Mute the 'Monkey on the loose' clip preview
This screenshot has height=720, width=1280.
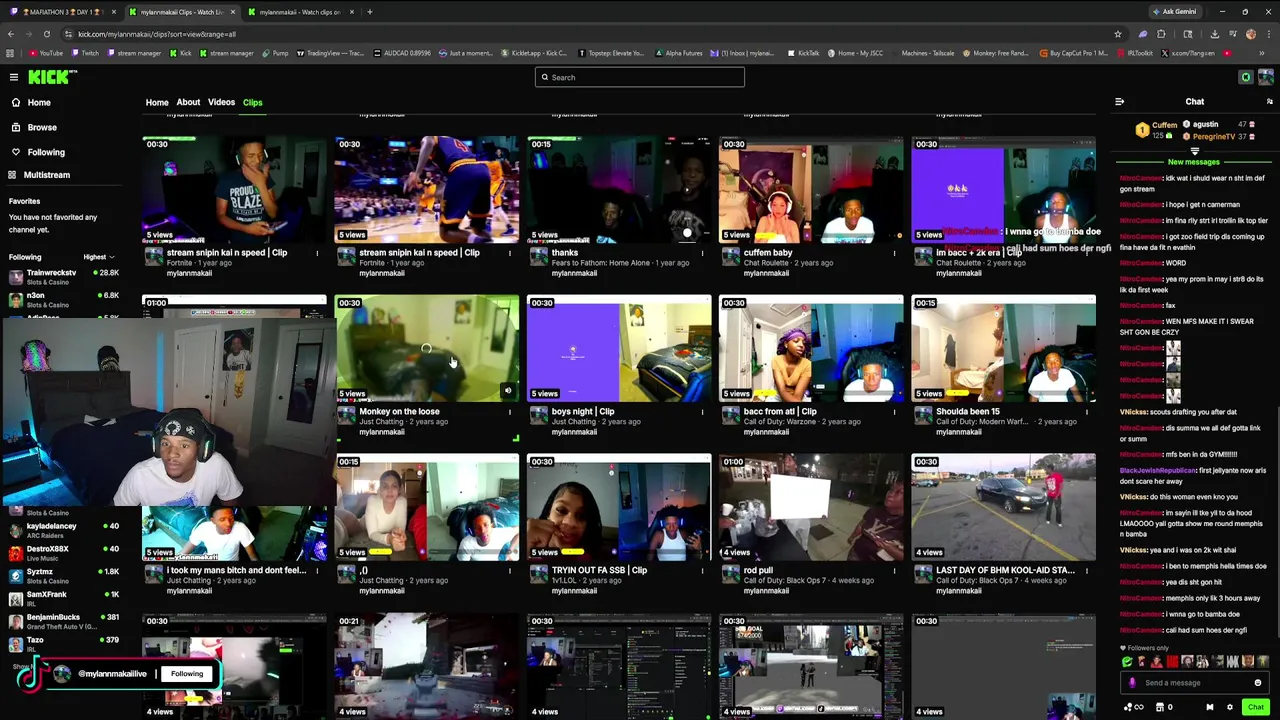tap(507, 391)
